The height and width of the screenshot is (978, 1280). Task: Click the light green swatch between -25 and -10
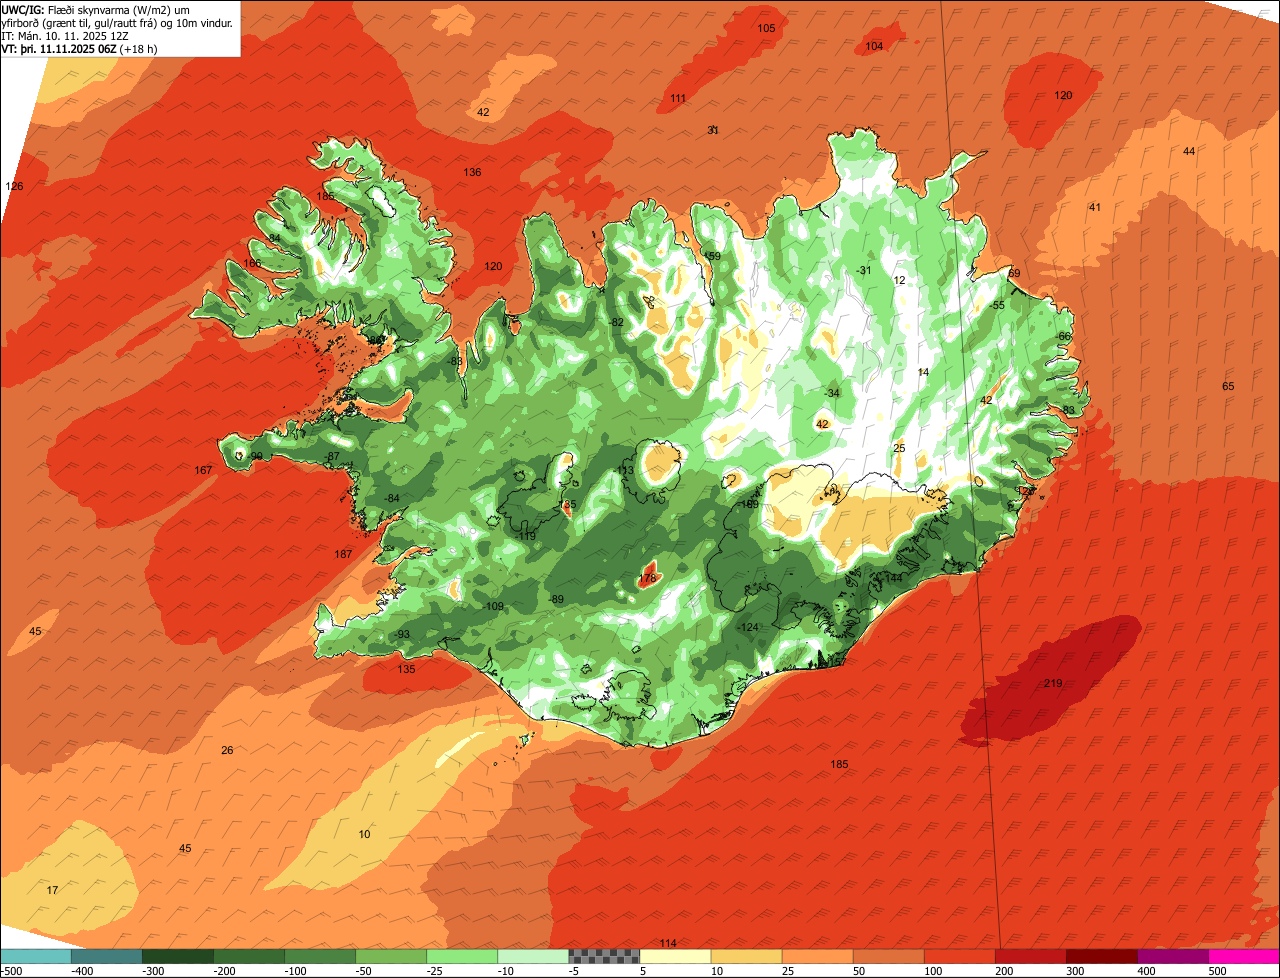click(x=462, y=956)
